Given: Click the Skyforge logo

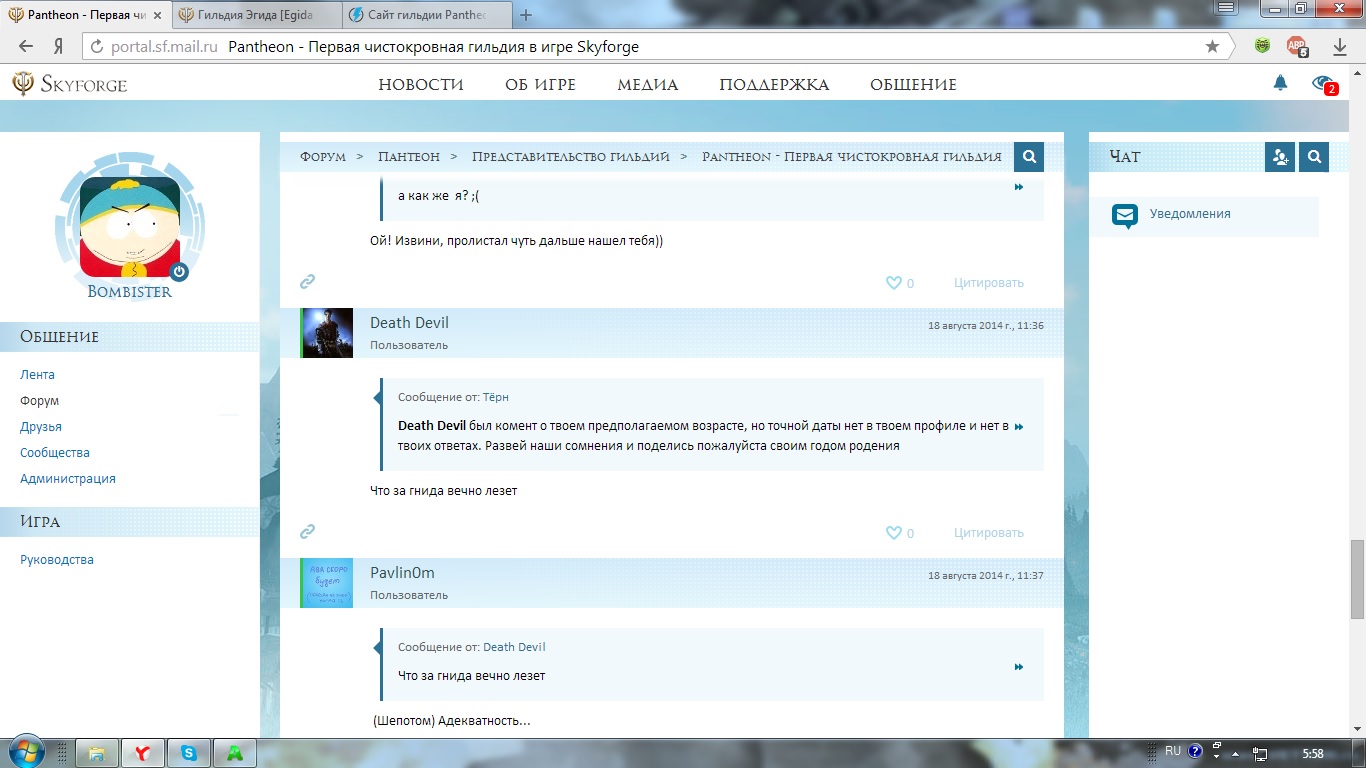Looking at the screenshot, I should [69, 84].
